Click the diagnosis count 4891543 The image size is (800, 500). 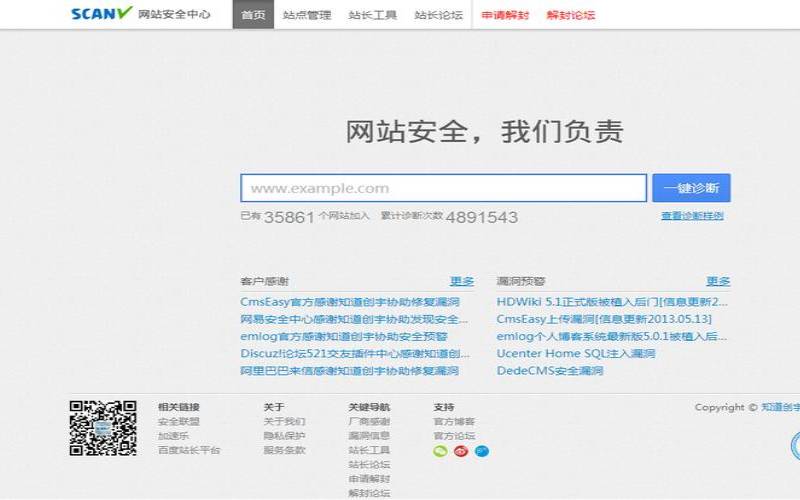point(482,217)
